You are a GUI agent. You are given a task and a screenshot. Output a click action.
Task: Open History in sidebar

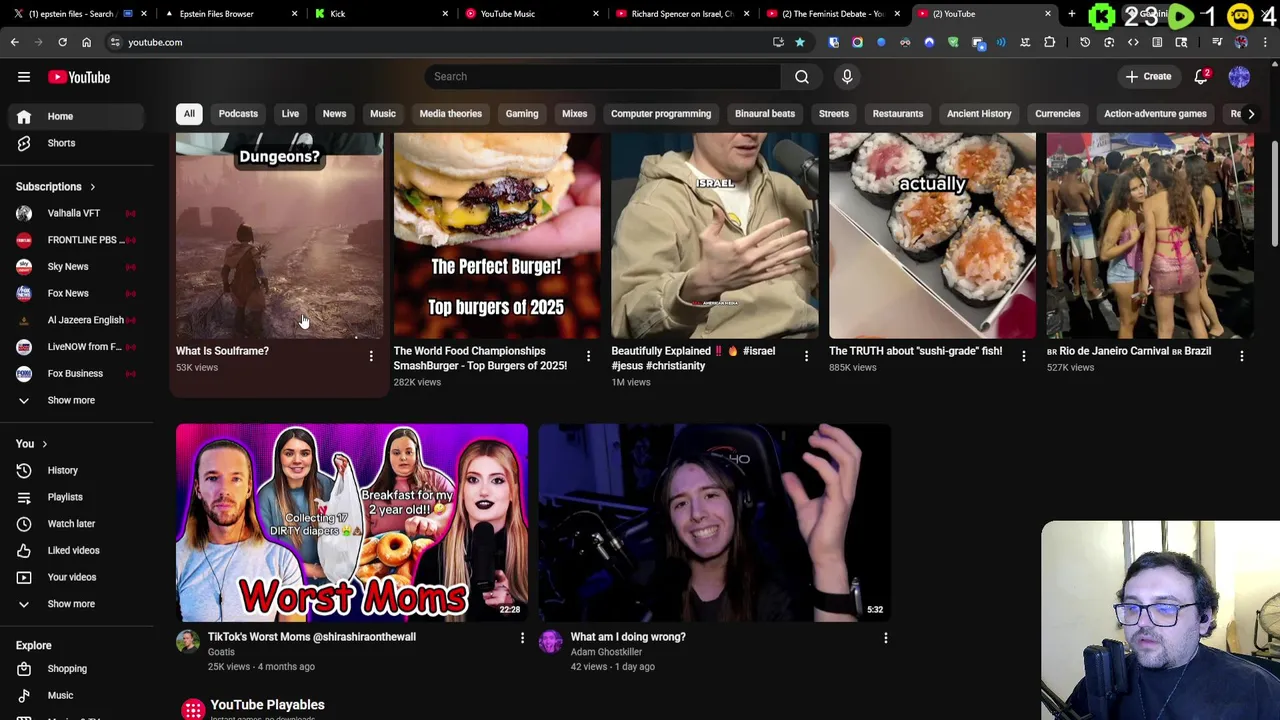[x=77, y=470]
